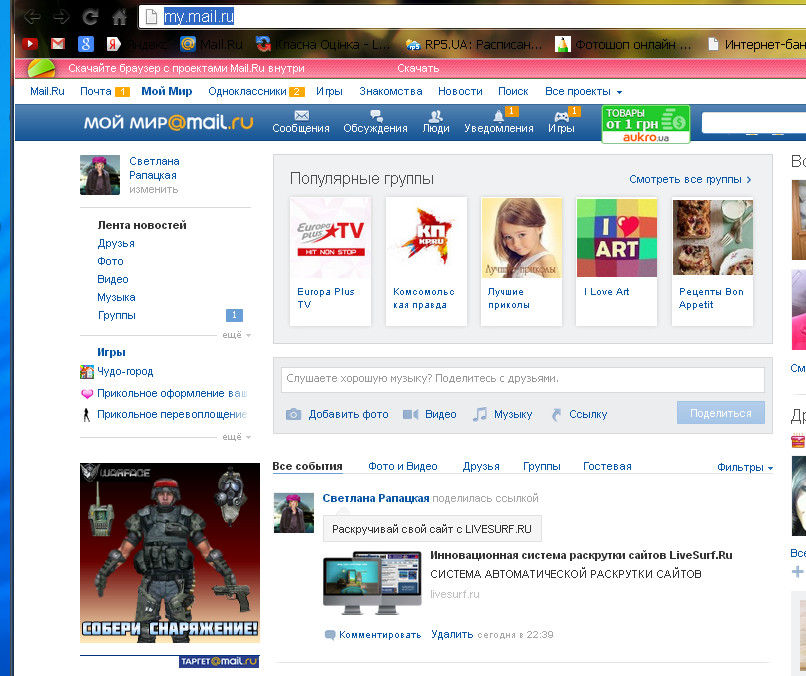The width and height of the screenshot is (806, 676).
Task: Open Новости in top navigation
Action: click(460, 92)
